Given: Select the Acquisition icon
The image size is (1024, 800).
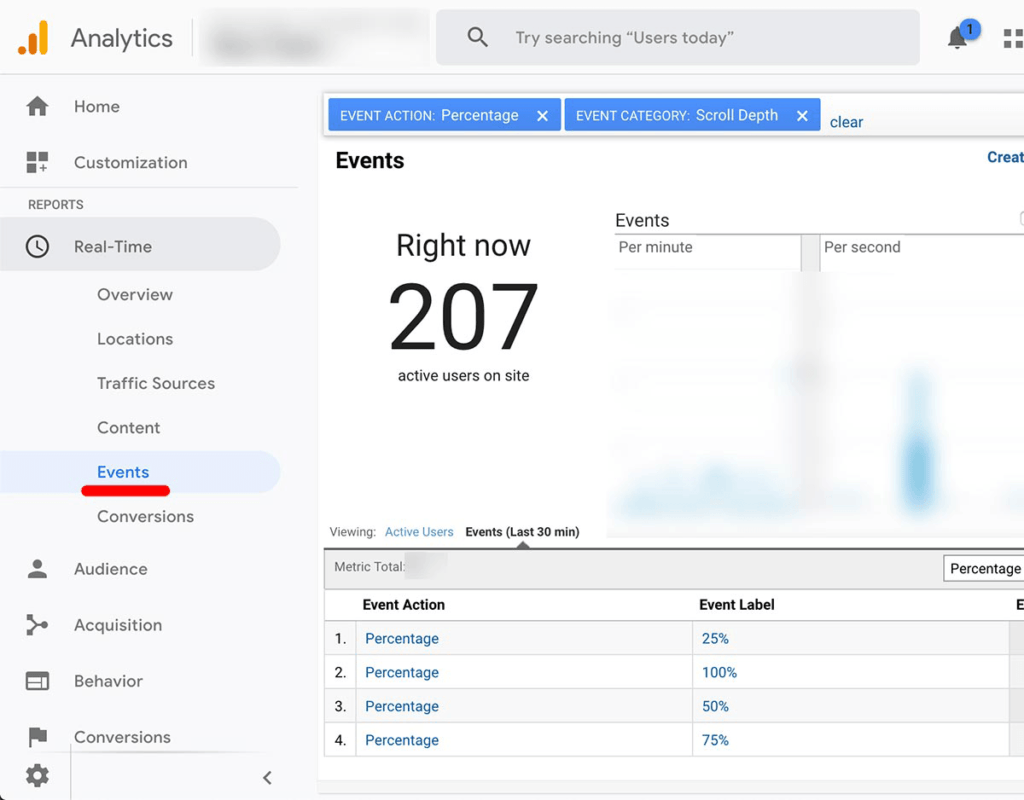Looking at the screenshot, I should click(37, 625).
